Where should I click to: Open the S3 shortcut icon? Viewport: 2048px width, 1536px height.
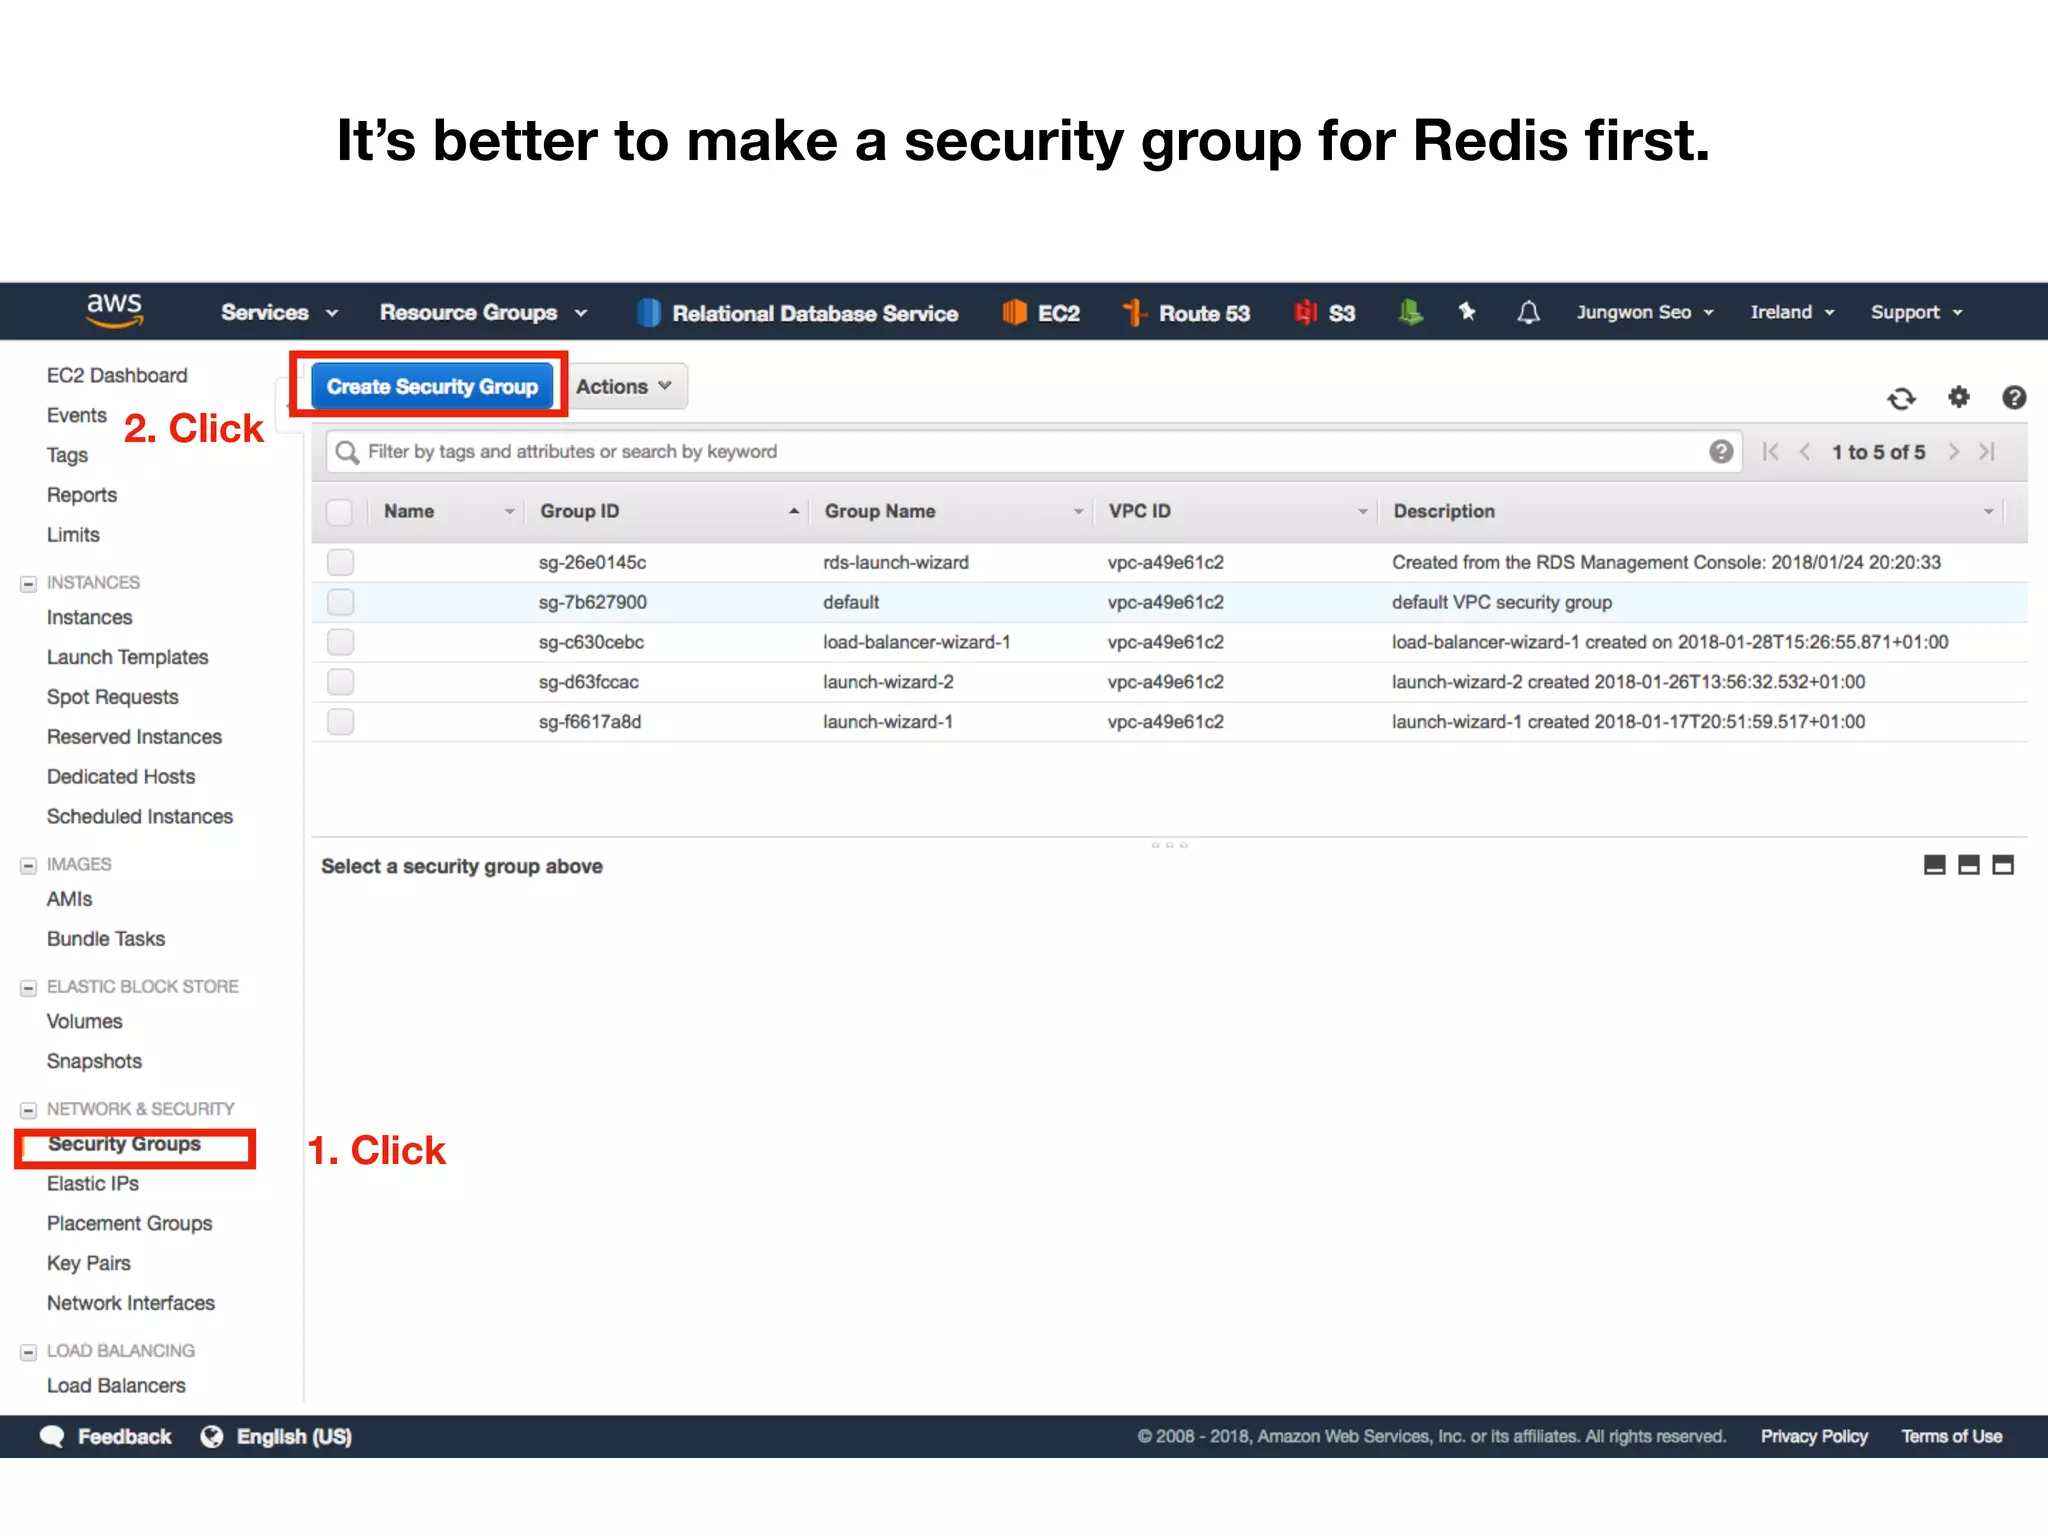(x=1305, y=313)
